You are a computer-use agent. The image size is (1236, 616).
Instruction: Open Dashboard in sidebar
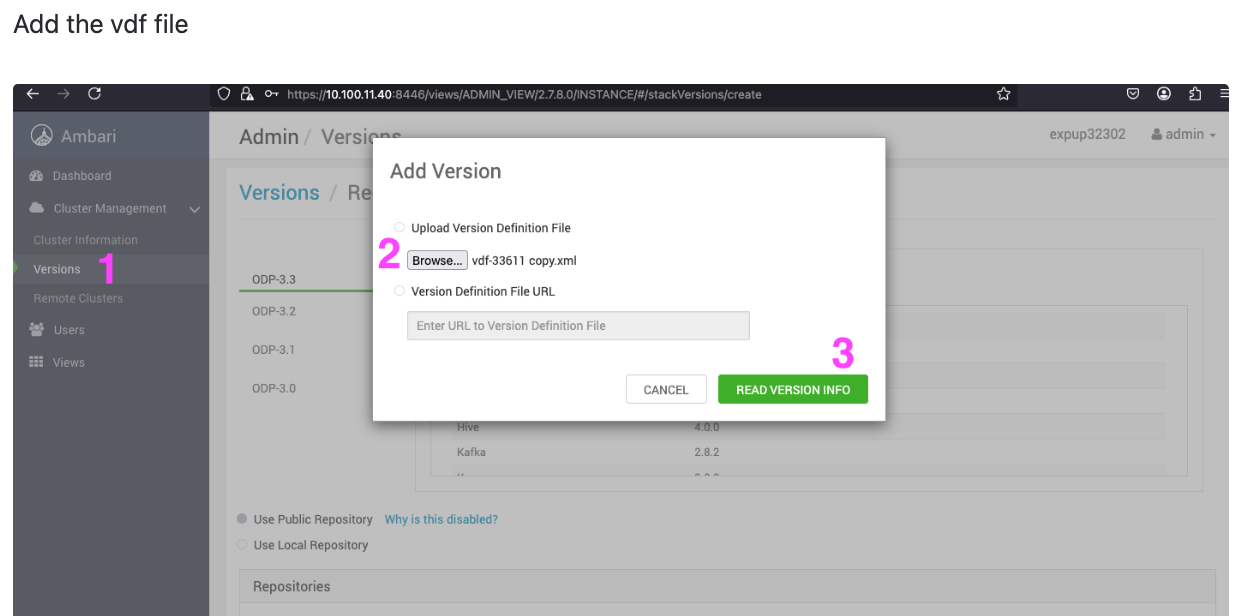[82, 176]
